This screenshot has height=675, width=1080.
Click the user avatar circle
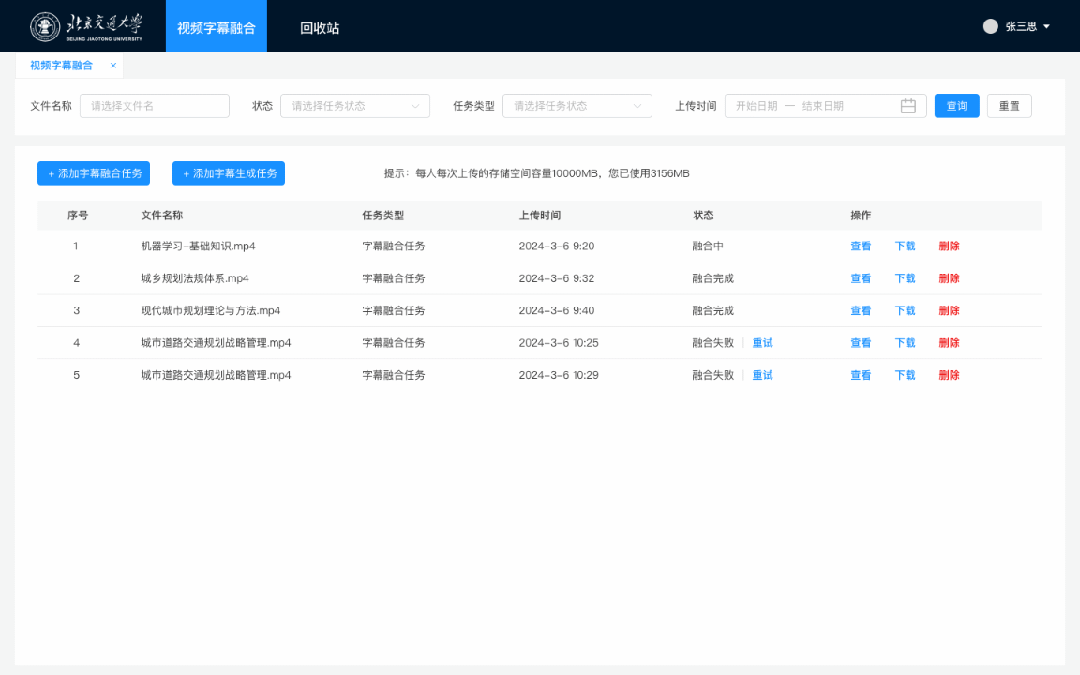coord(990,27)
